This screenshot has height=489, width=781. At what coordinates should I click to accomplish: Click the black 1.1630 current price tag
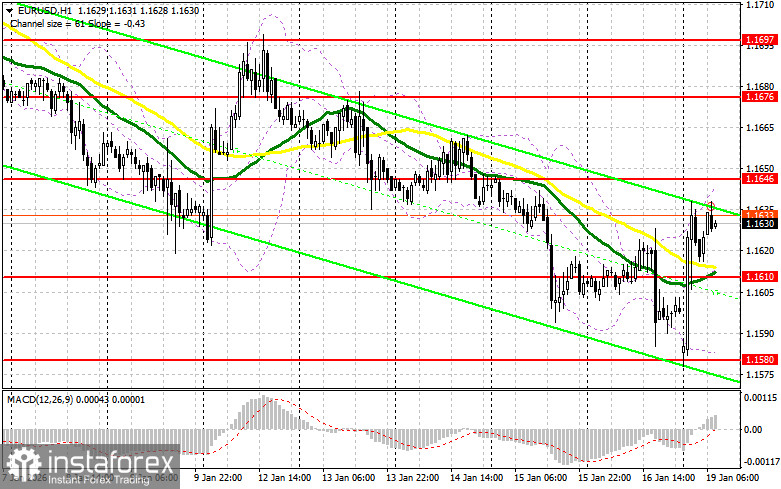pos(759,224)
